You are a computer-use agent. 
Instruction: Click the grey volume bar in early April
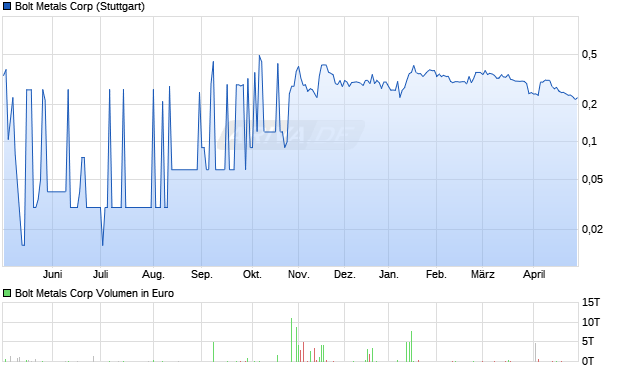535,352
